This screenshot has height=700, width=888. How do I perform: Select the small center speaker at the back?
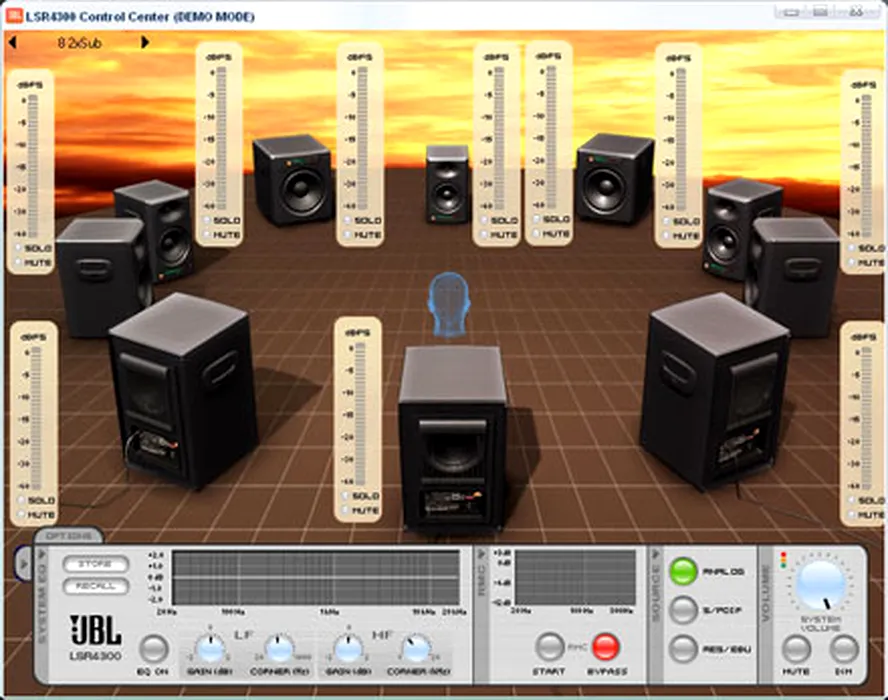(447, 183)
